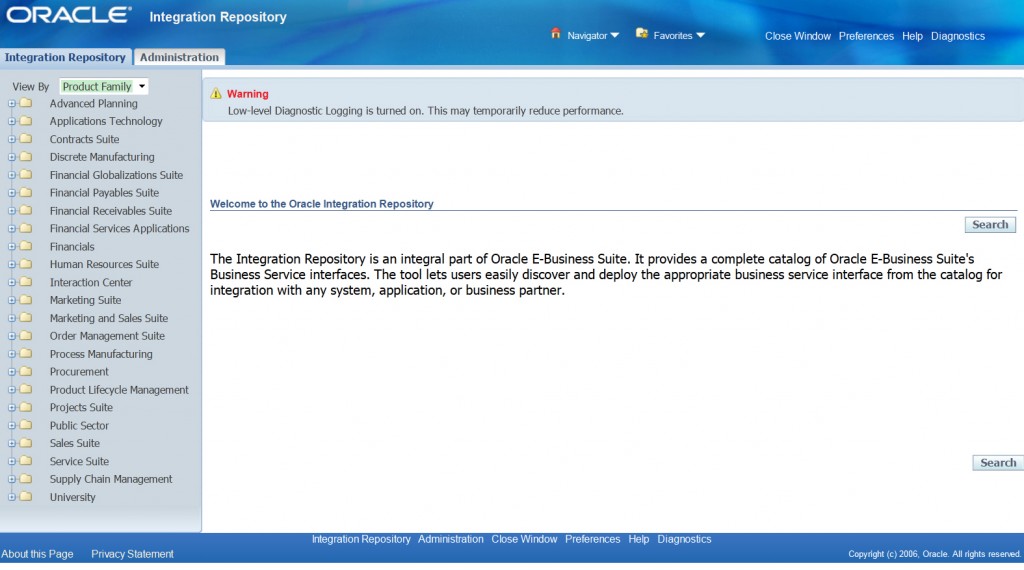The image size is (1024, 570).
Task: Select Applications Technology in the tree
Action: [106, 121]
